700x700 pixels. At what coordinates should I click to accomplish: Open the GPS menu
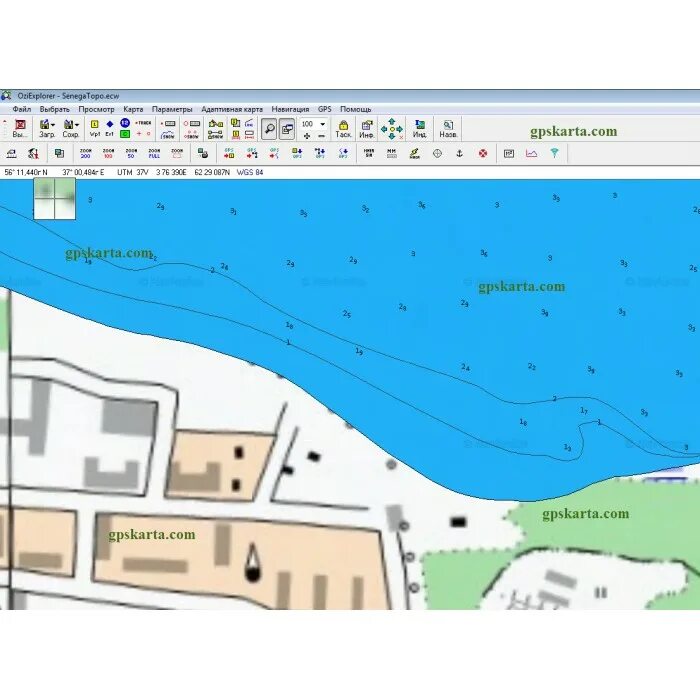click(325, 109)
